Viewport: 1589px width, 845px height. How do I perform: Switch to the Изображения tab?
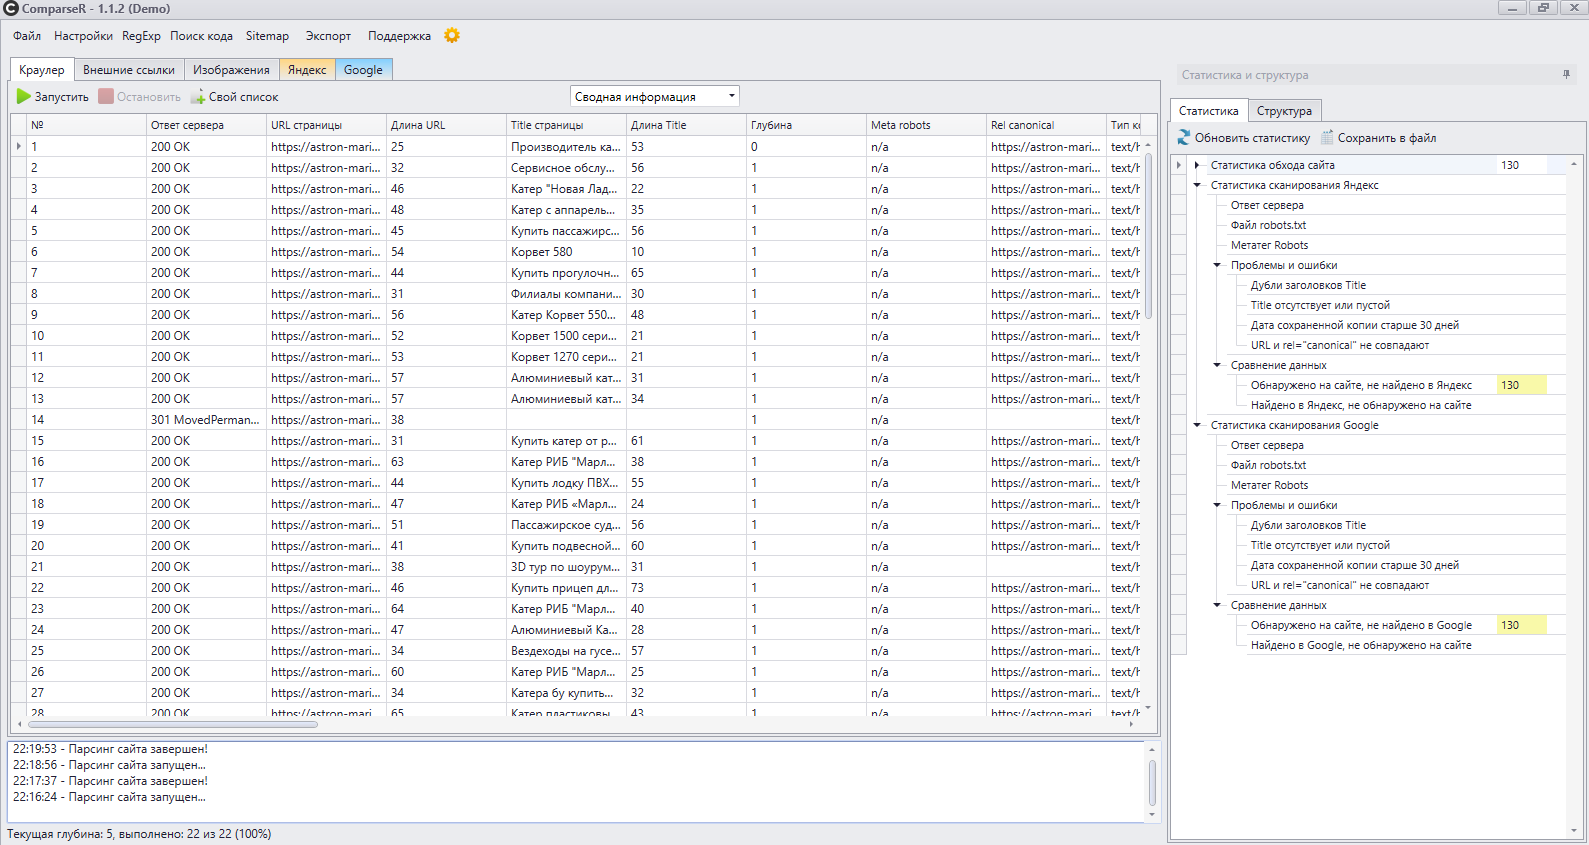pyautogui.click(x=231, y=70)
